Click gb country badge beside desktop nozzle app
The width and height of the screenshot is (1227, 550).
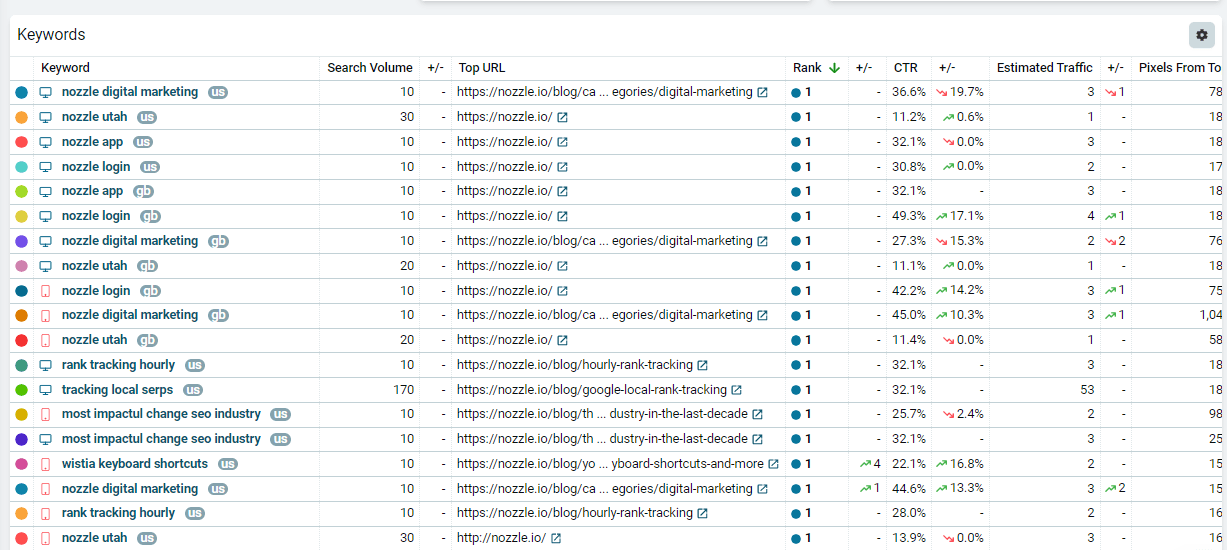pos(144,191)
